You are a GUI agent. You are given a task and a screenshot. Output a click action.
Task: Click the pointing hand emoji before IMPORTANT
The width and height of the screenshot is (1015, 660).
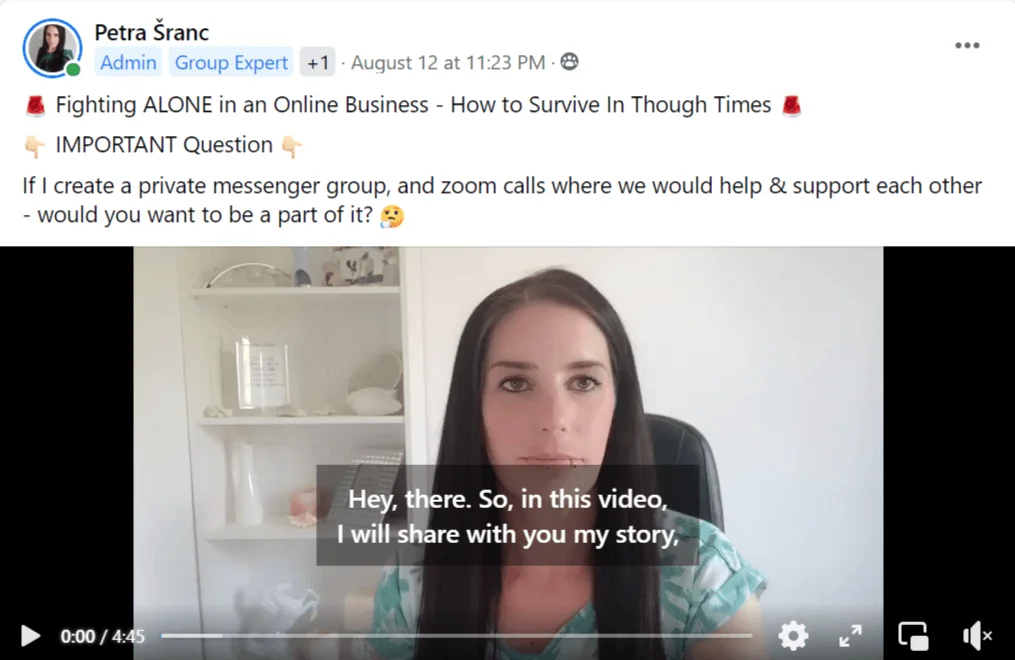pyautogui.click(x=35, y=147)
